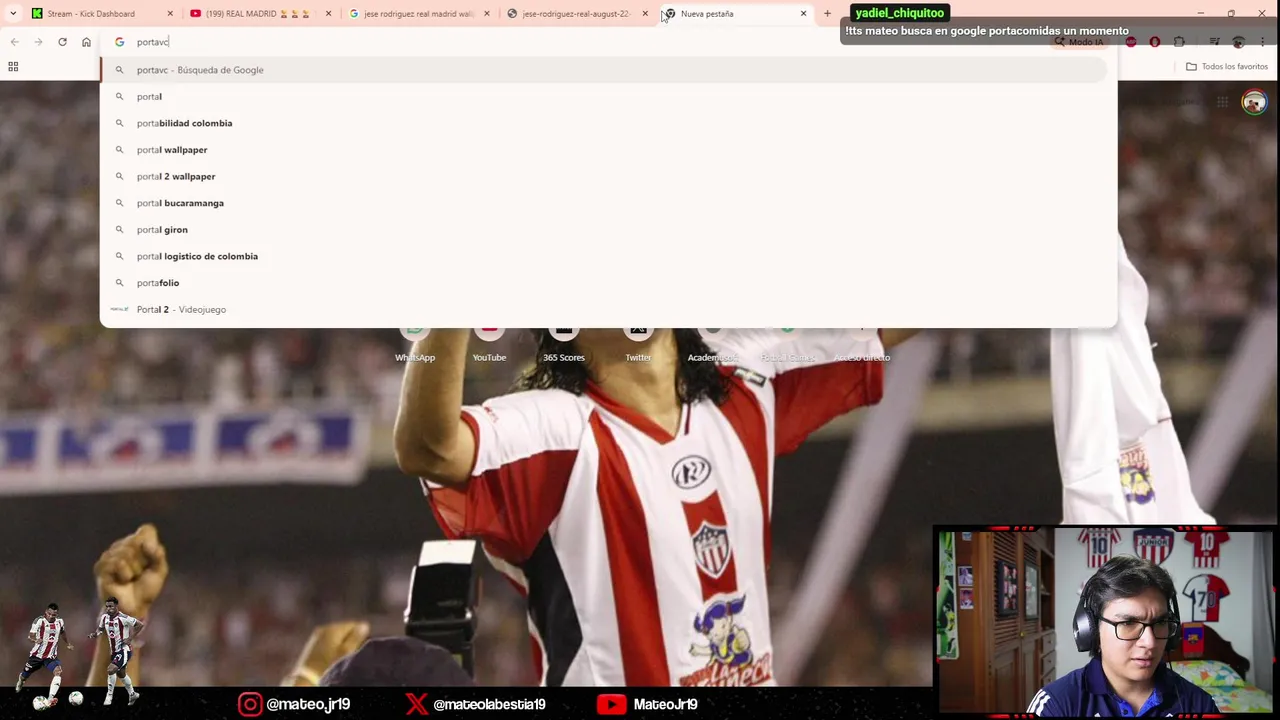Open the Todos los favoritos folder
The image size is (1280, 720).
pyautogui.click(x=1226, y=66)
